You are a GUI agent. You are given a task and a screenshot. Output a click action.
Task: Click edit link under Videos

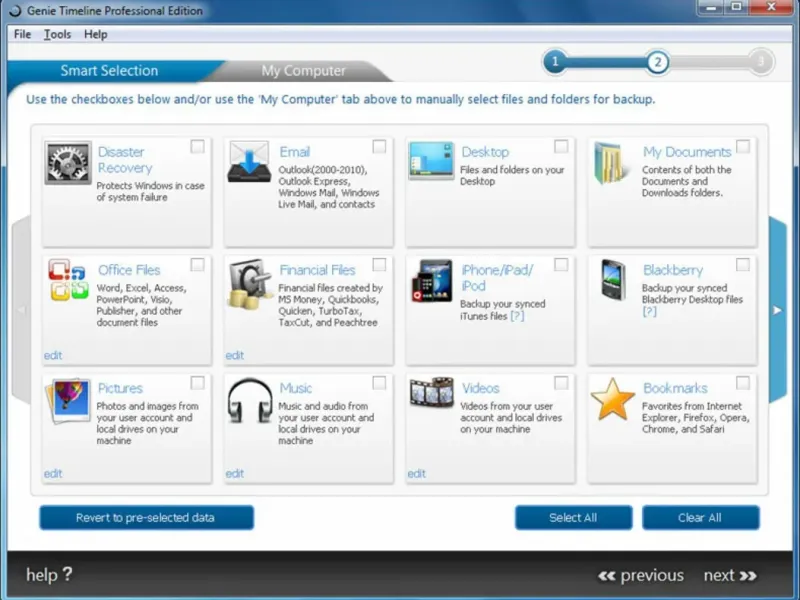pyautogui.click(x=416, y=473)
